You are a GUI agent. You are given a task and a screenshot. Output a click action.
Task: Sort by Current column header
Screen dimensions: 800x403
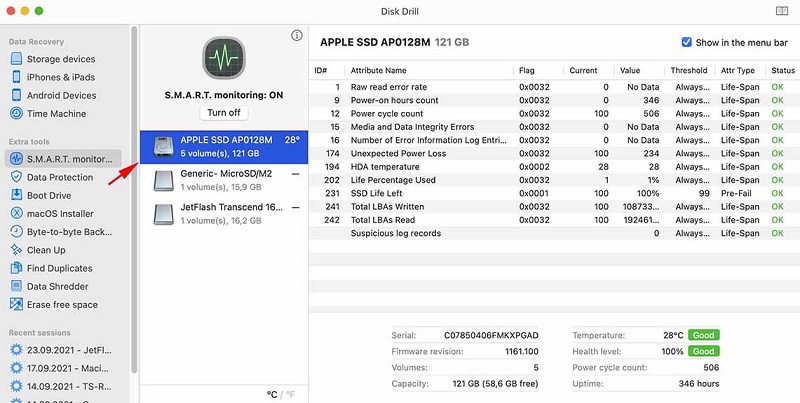[x=583, y=70]
